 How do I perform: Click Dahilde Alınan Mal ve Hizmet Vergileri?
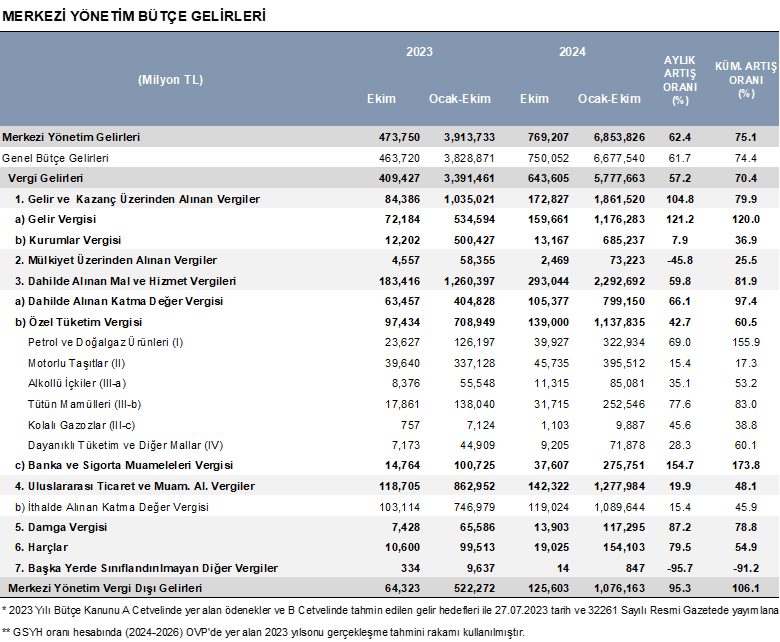[125, 281]
